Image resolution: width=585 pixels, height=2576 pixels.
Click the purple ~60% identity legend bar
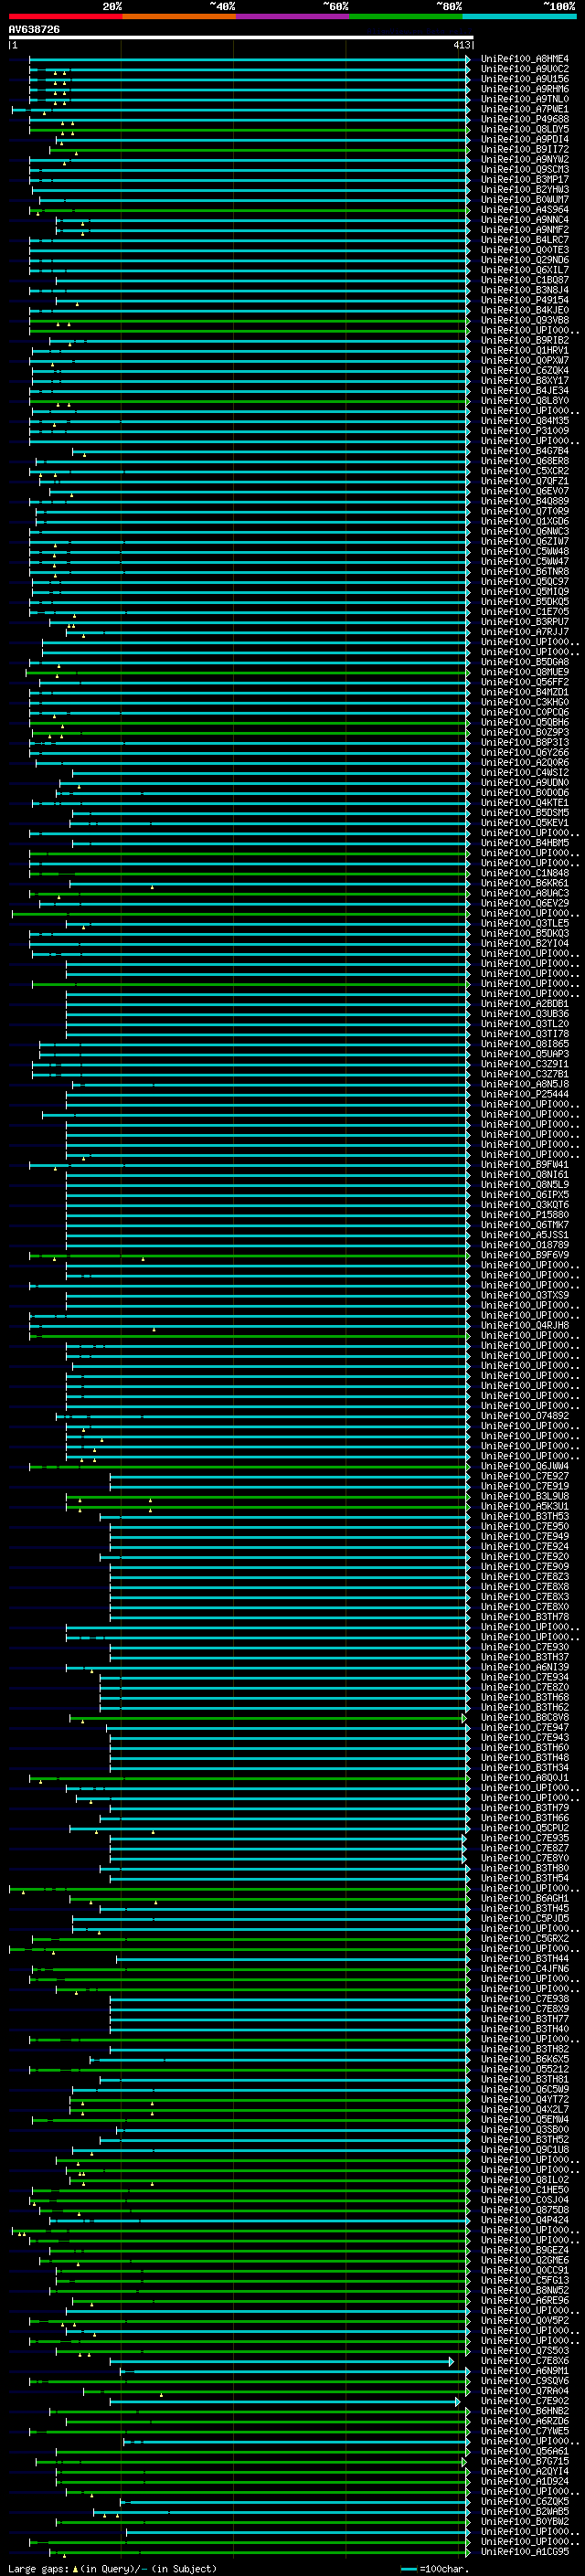click(292, 16)
